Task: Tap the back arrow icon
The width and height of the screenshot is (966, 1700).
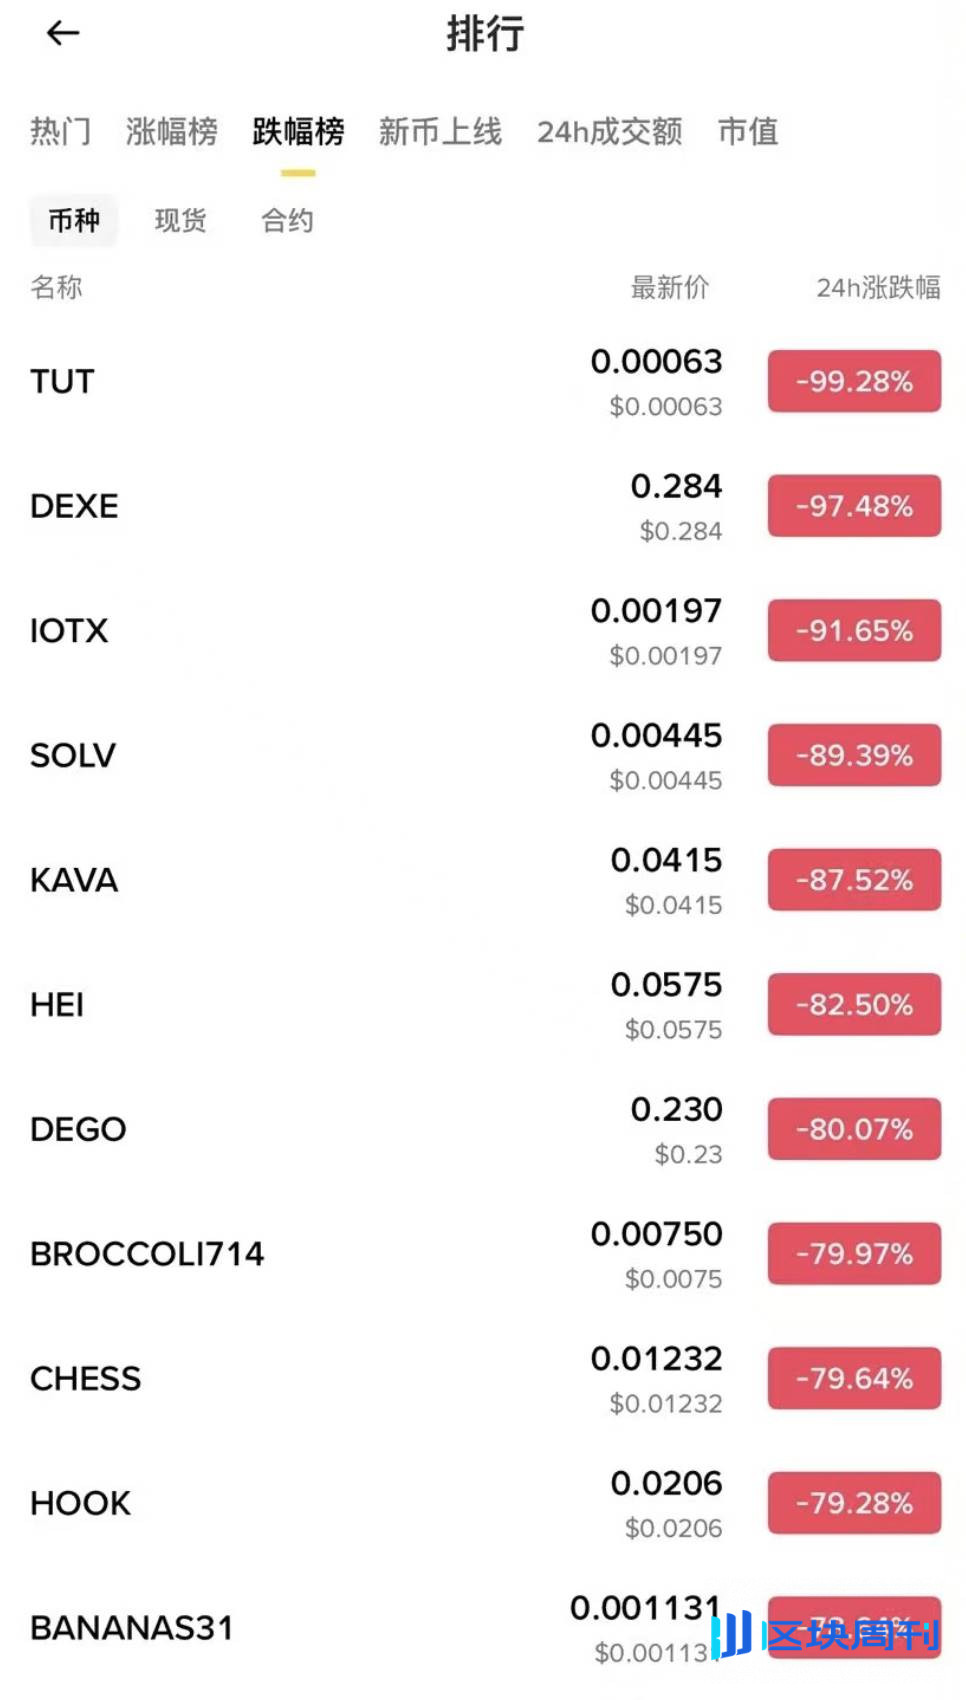Action: pyautogui.click(x=63, y=34)
